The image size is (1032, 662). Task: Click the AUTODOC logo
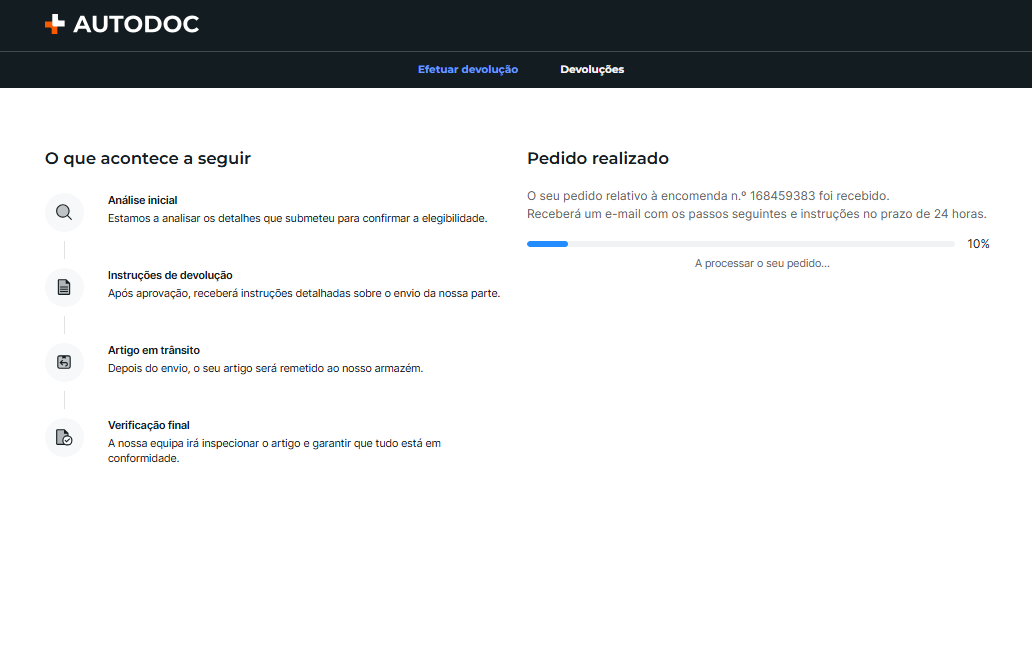(x=122, y=24)
